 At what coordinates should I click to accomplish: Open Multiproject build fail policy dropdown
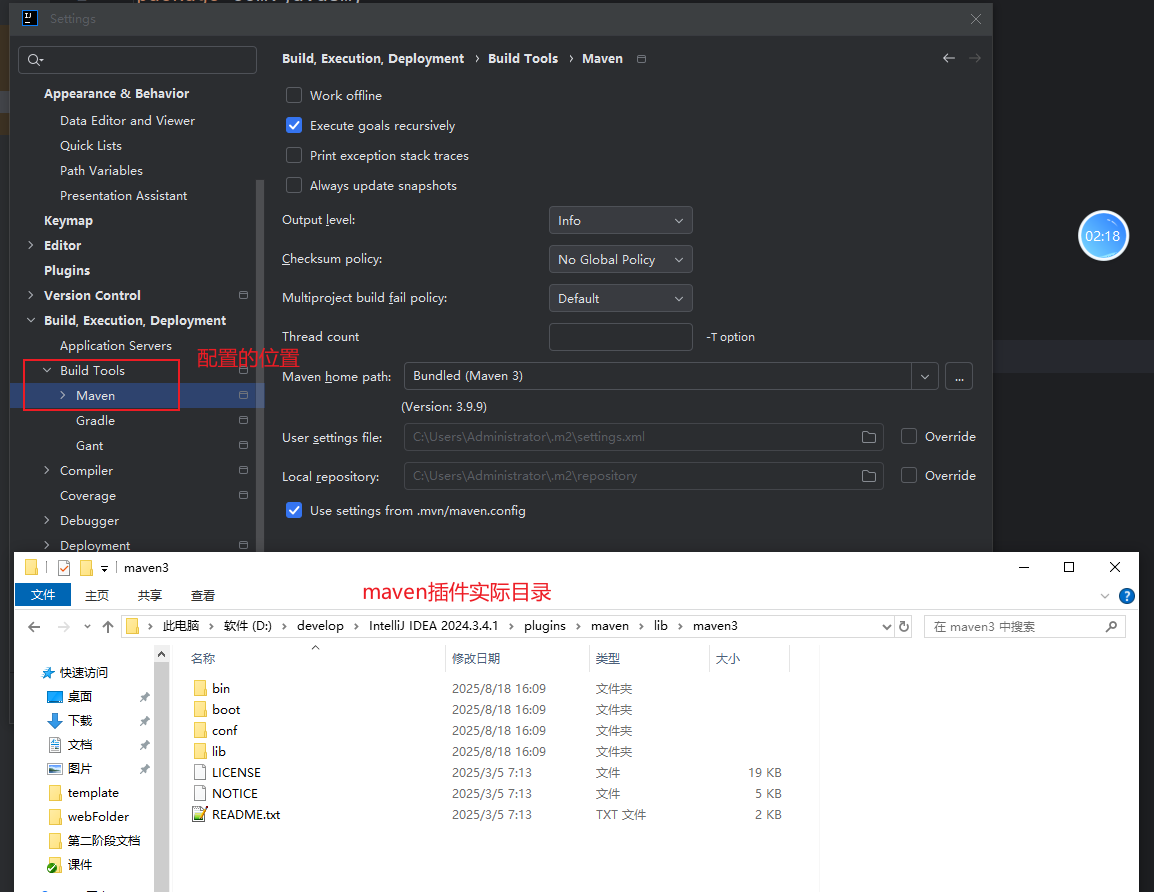pyautogui.click(x=620, y=298)
